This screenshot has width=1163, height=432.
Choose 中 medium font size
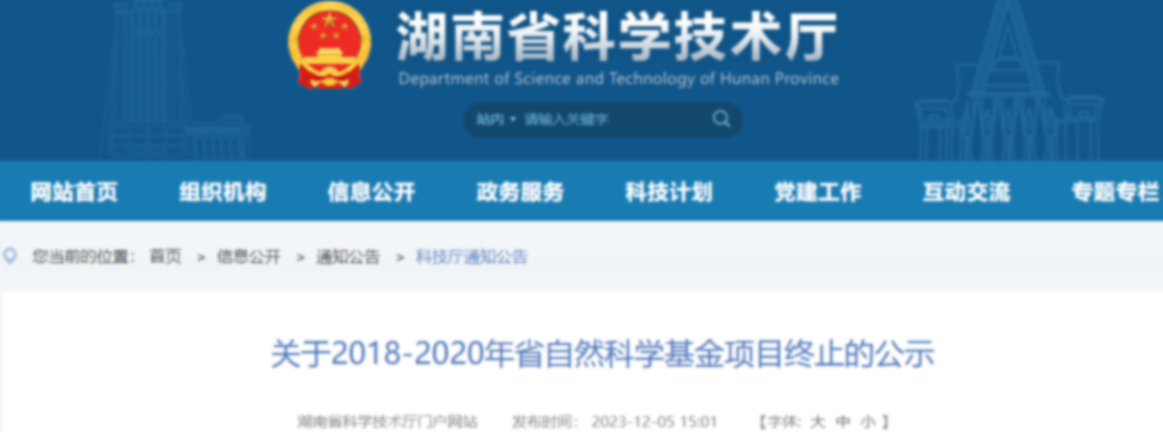click(x=842, y=422)
